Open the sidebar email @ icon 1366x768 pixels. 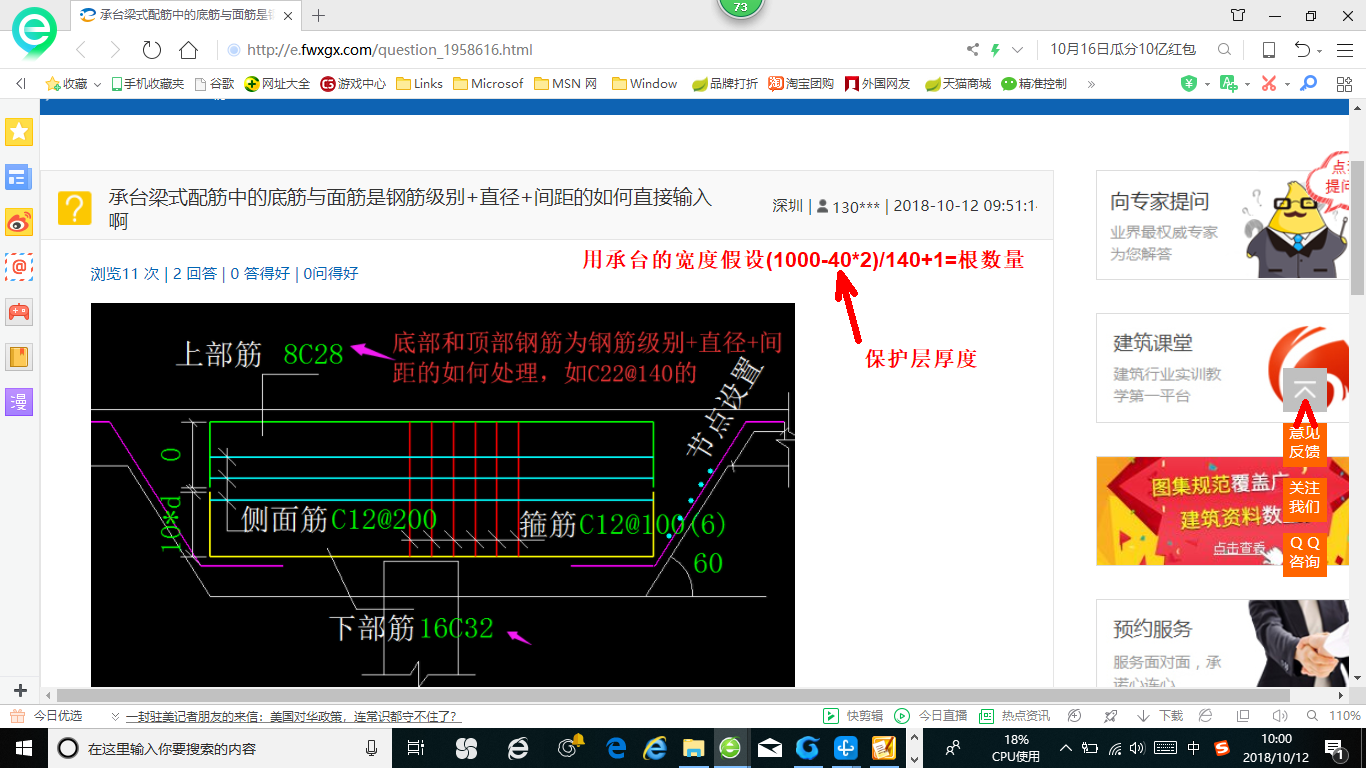(19, 266)
